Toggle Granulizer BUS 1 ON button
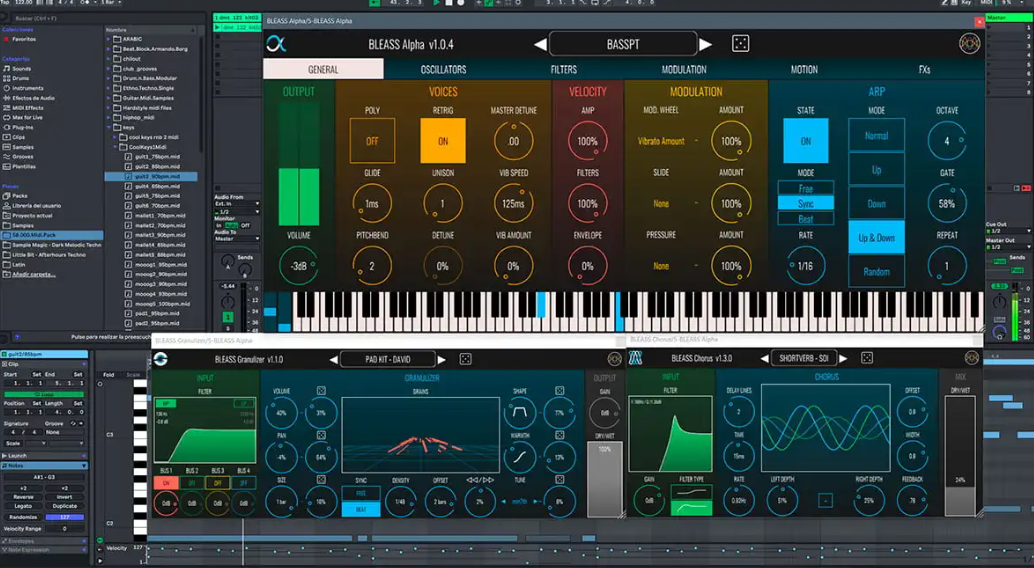Image resolution: width=1034 pixels, height=568 pixels. [x=166, y=483]
